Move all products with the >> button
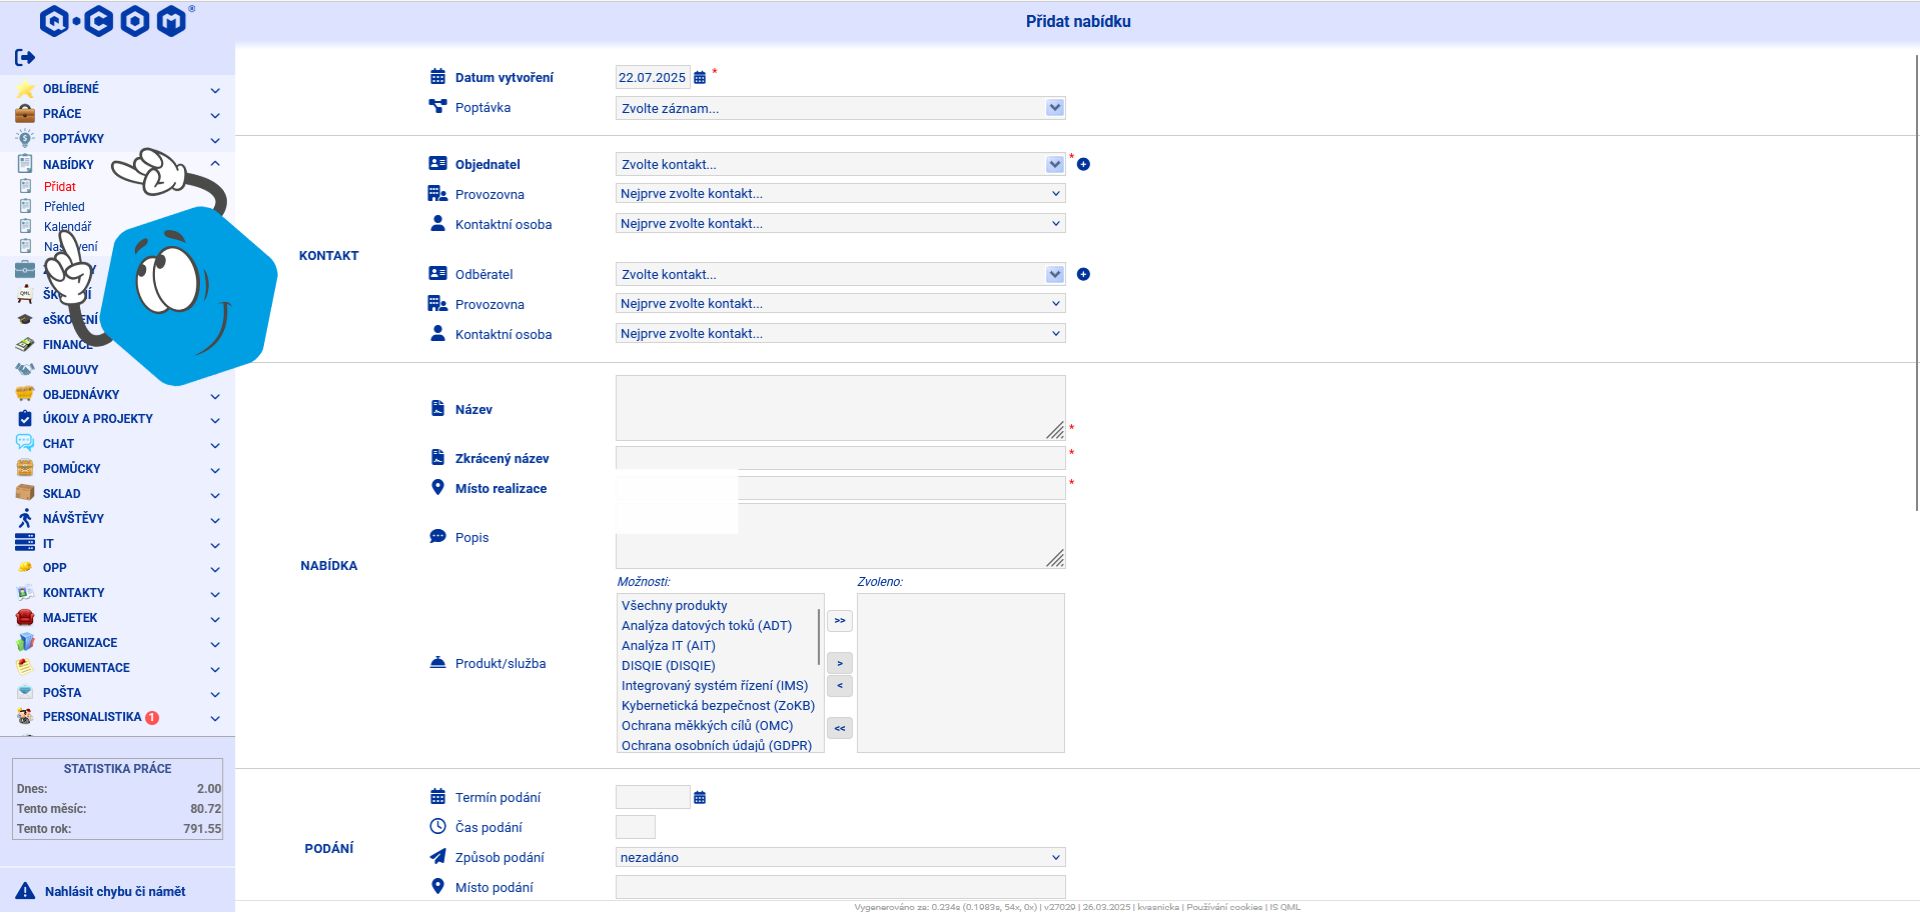Image resolution: width=1920 pixels, height=914 pixels. coord(840,621)
